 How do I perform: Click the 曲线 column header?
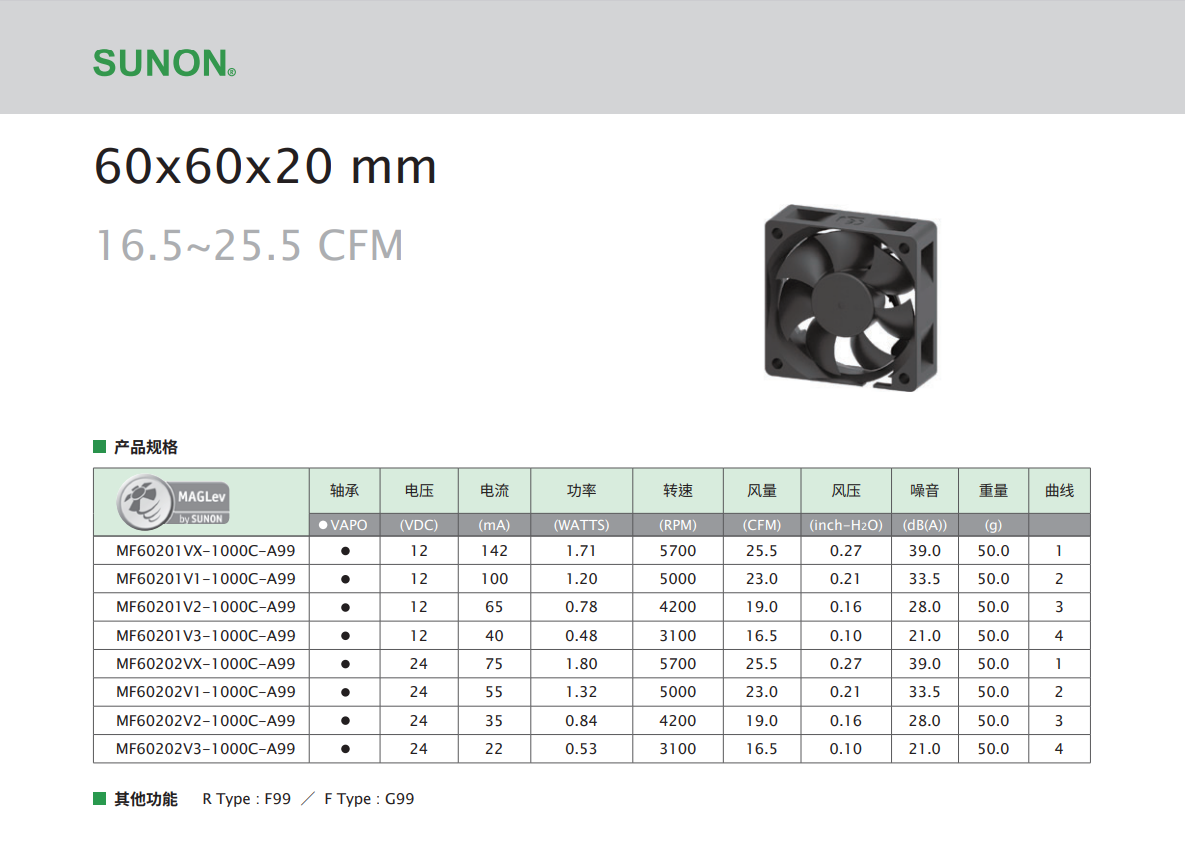coord(1059,490)
